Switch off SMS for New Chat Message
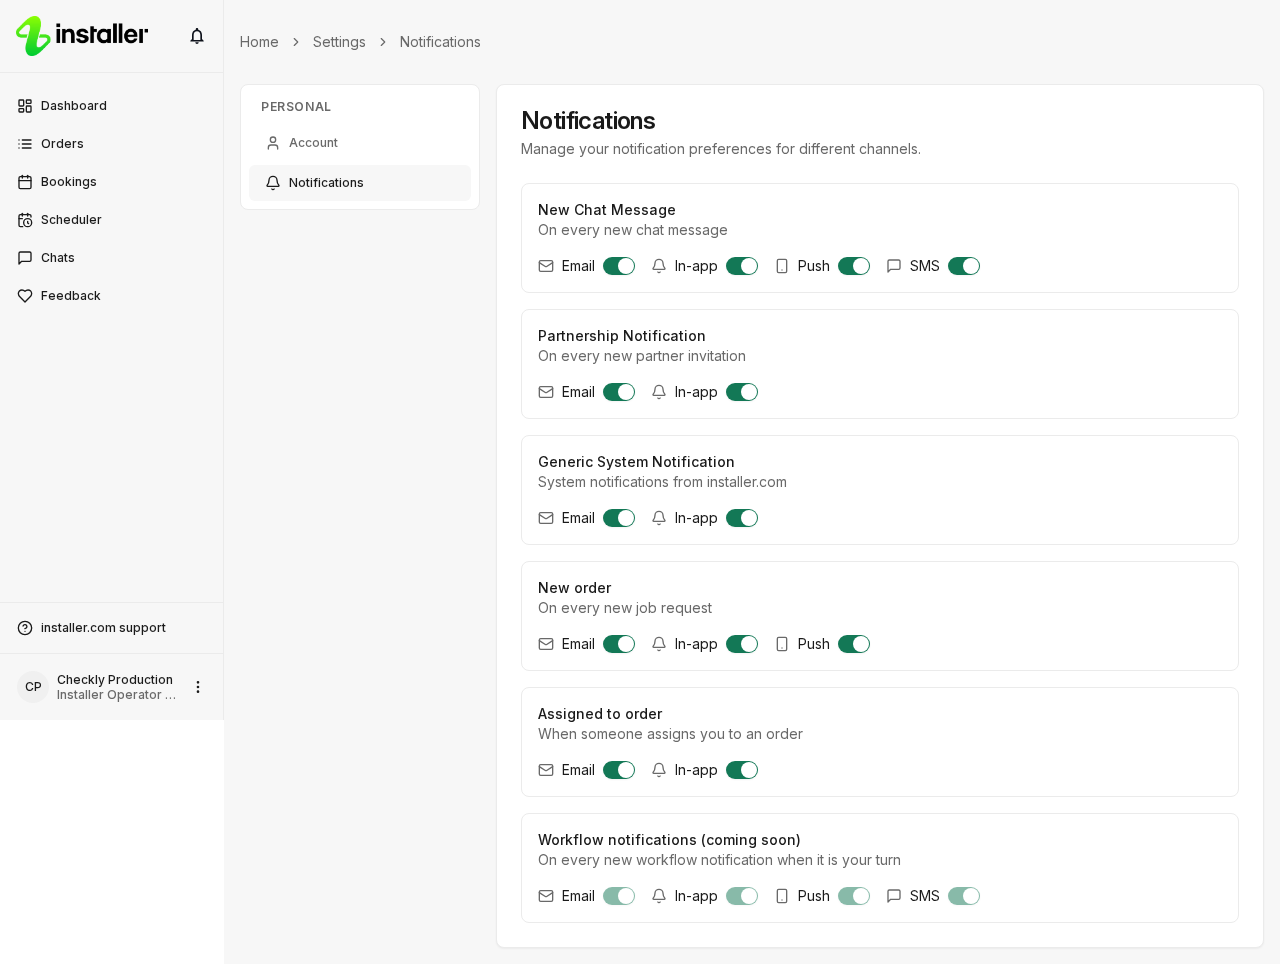1280x964 pixels. click(x=964, y=266)
